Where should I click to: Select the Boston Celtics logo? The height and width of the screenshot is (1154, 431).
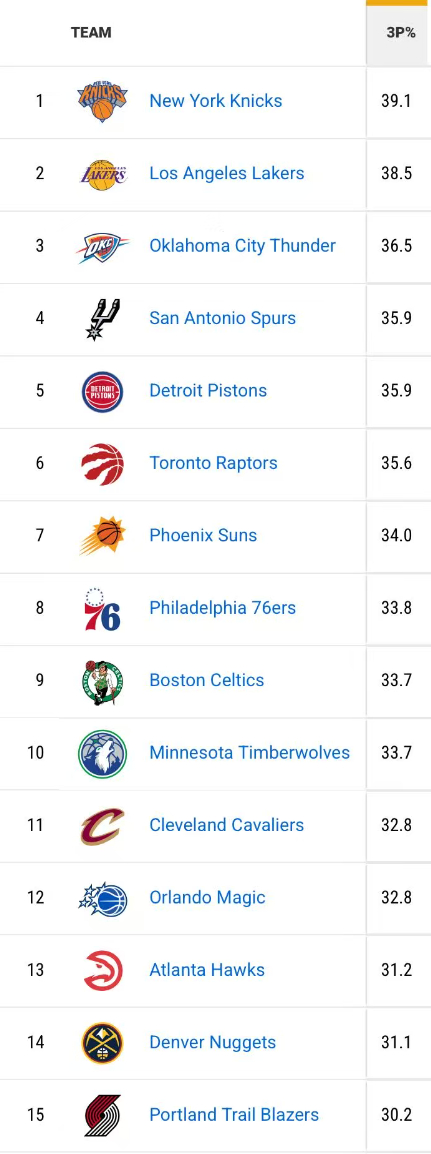coord(102,681)
